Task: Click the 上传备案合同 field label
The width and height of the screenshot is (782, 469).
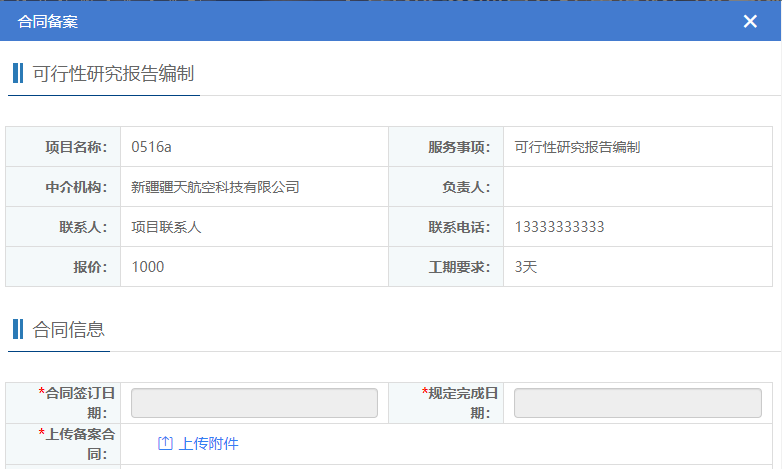Action: [x=77, y=444]
